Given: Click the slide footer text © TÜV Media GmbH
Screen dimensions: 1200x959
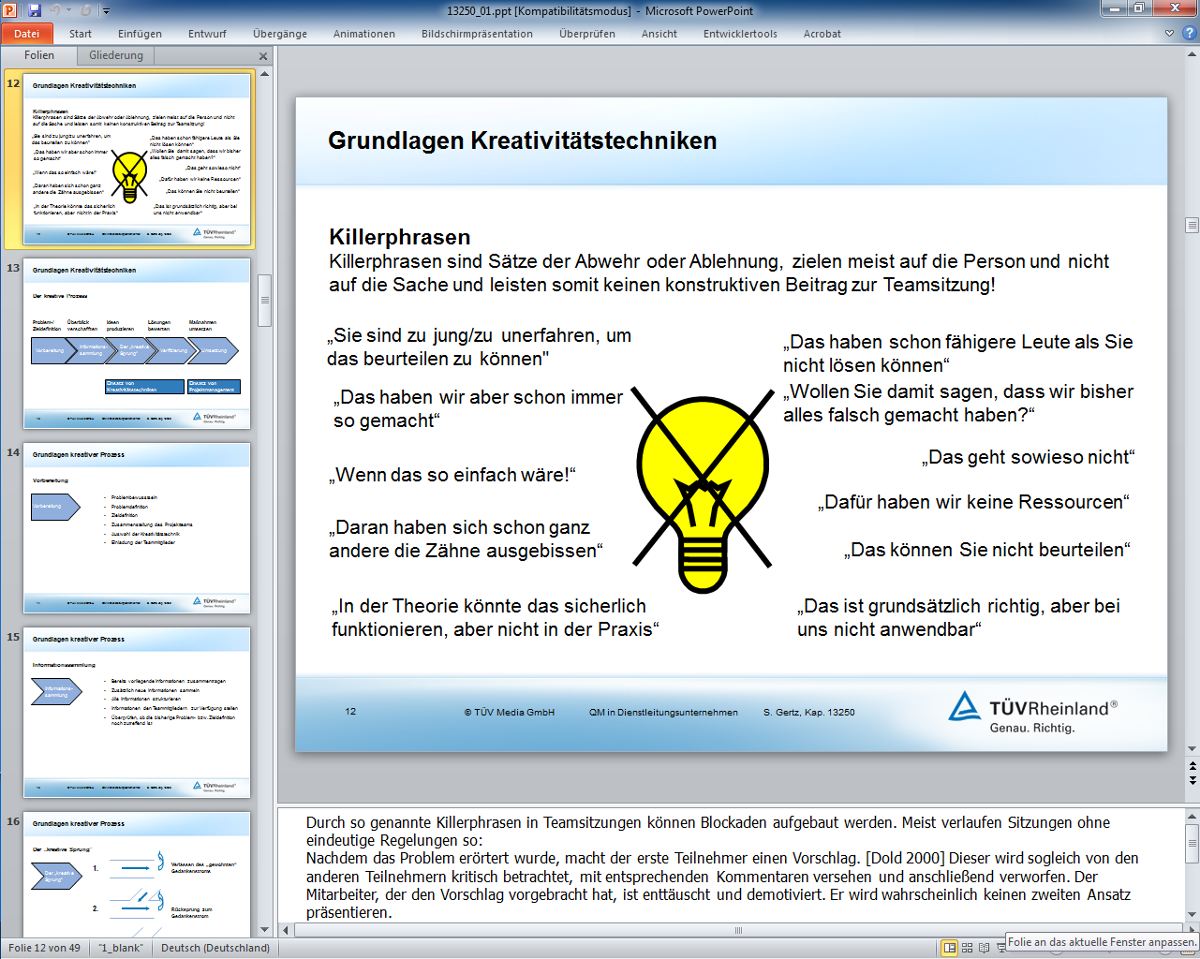Looking at the screenshot, I should [509, 712].
